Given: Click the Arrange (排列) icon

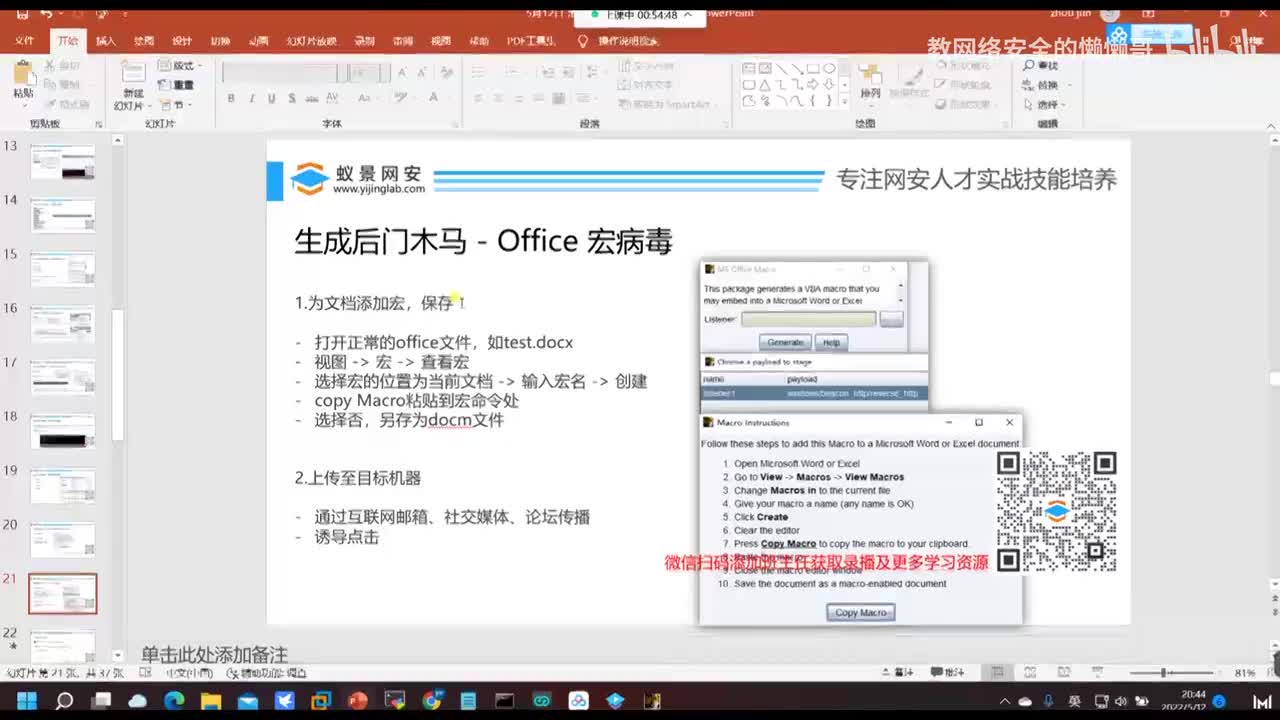Looking at the screenshot, I should pyautogui.click(x=871, y=80).
